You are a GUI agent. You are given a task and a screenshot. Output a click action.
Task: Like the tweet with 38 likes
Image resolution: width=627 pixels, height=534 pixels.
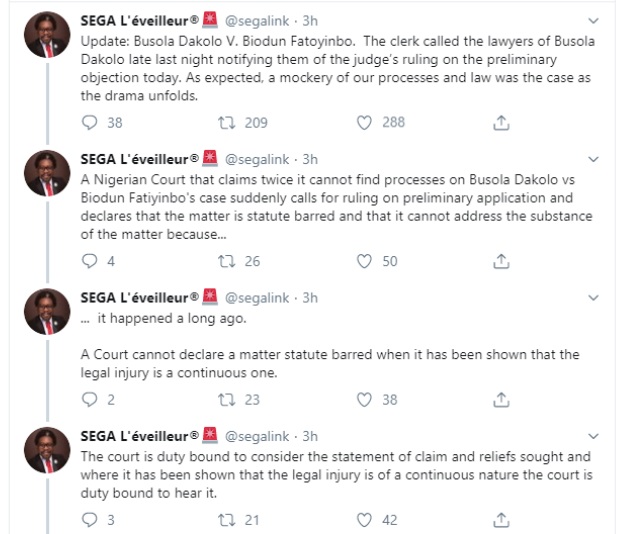pyautogui.click(x=365, y=399)
